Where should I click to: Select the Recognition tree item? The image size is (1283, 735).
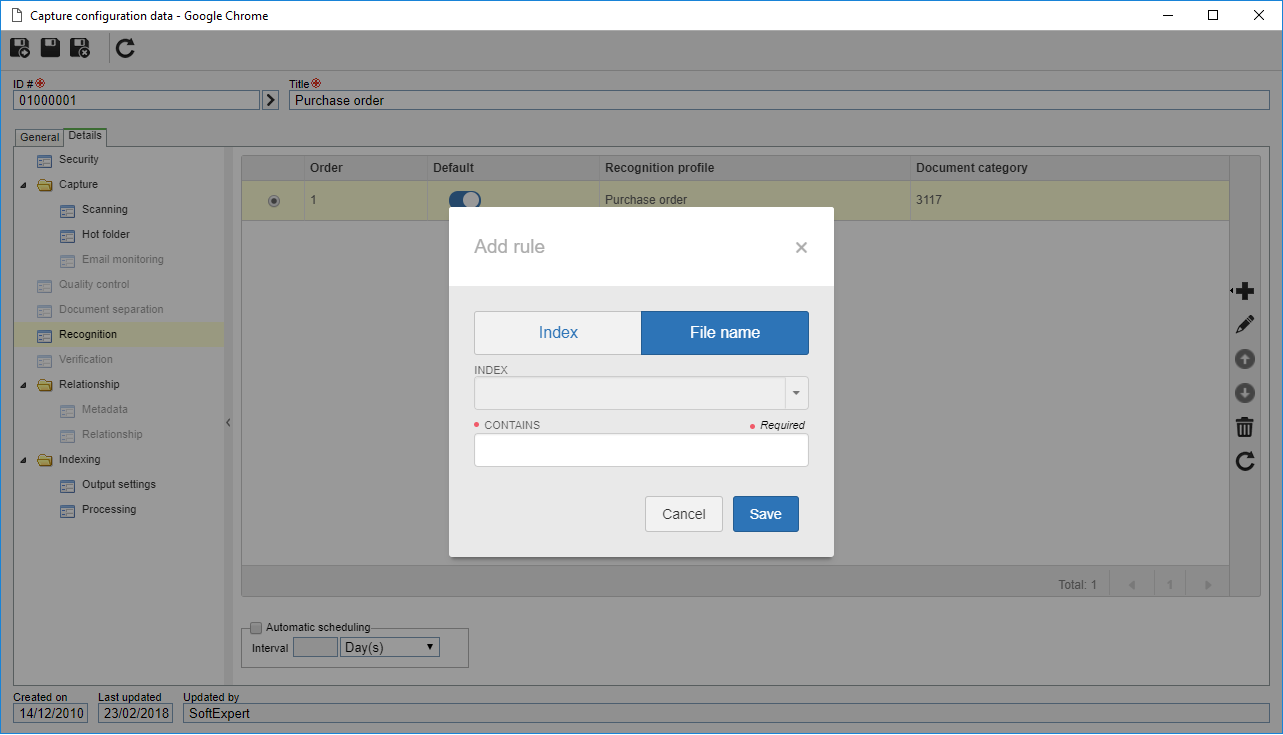(88, 334)
